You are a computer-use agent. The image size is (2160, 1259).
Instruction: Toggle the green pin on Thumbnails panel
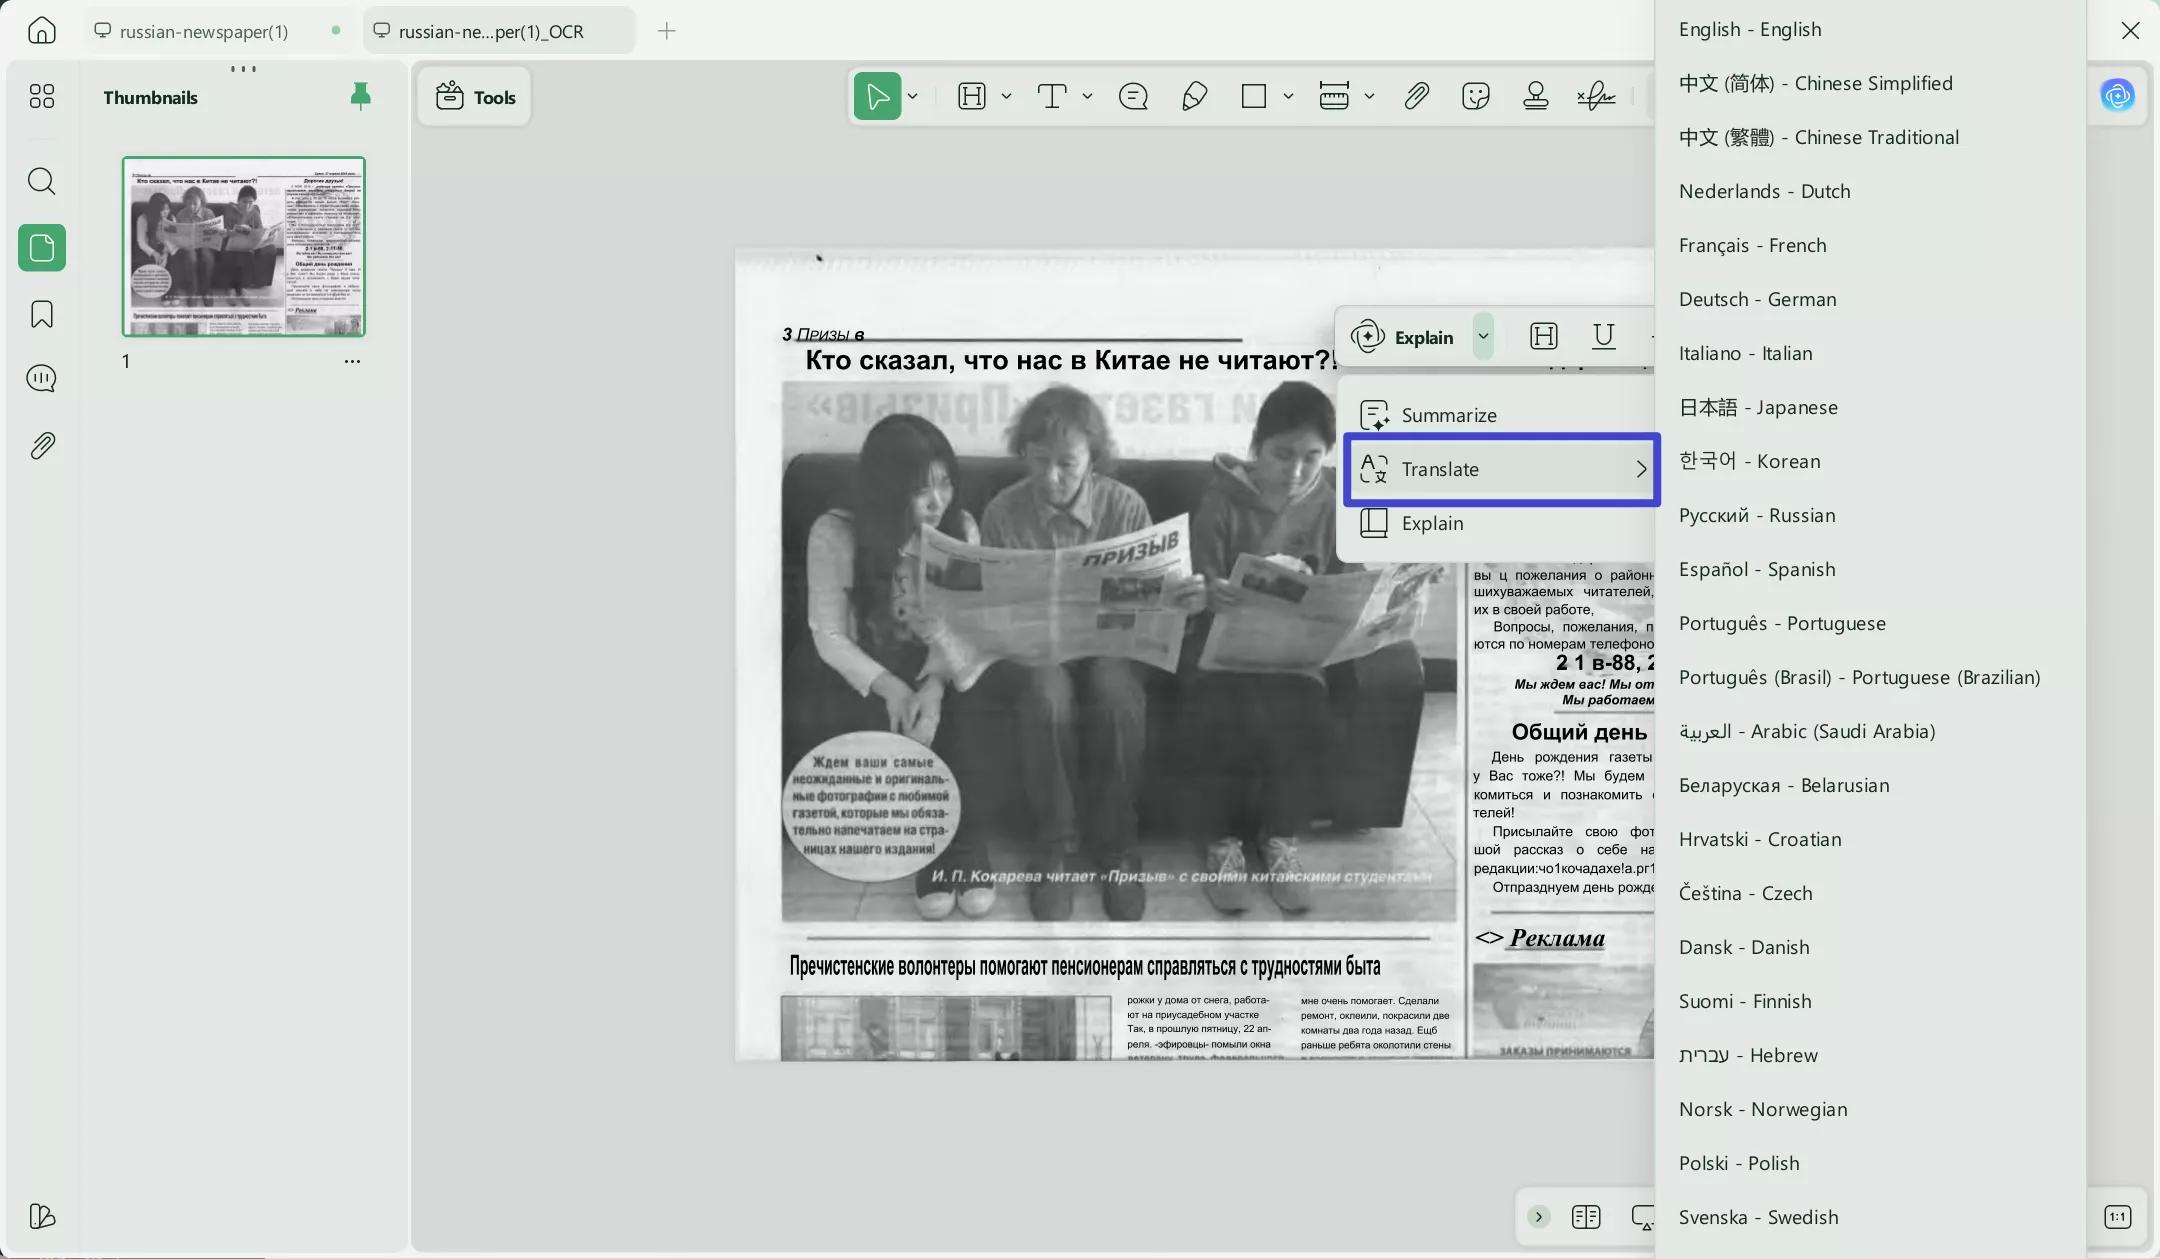point(360,96)
